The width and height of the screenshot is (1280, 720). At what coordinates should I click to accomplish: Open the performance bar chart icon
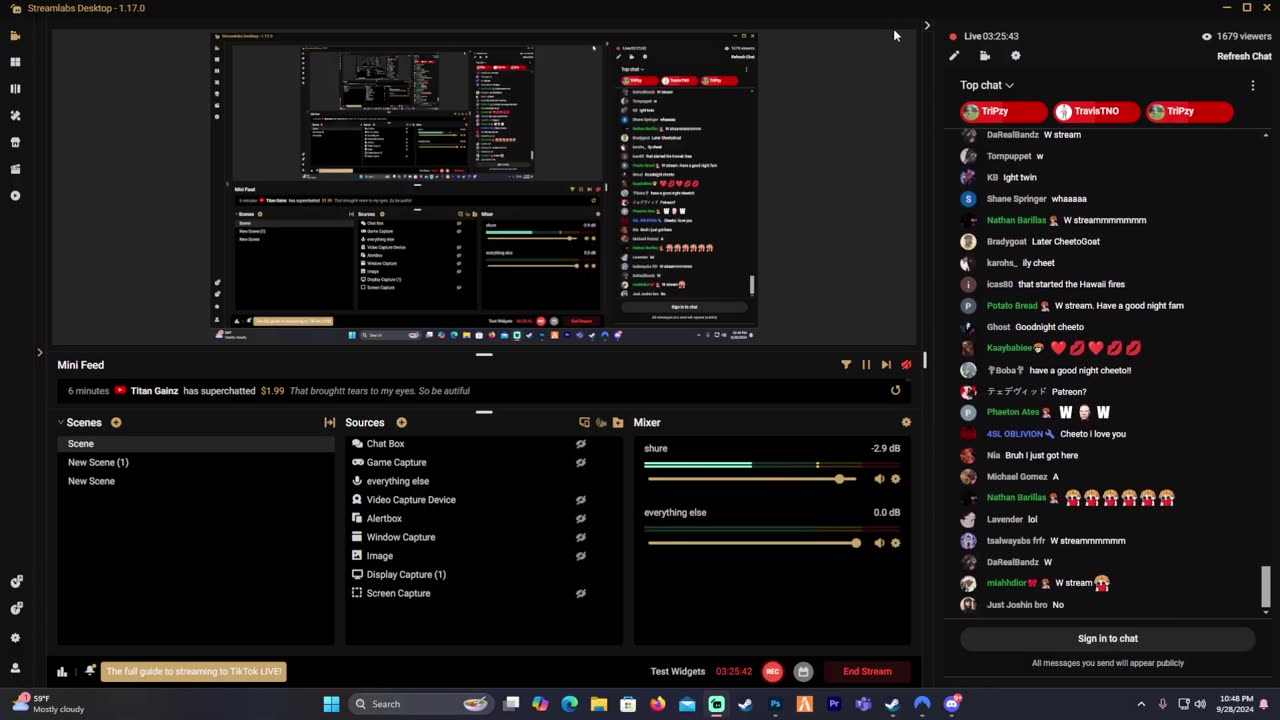[x=62, y=672]
